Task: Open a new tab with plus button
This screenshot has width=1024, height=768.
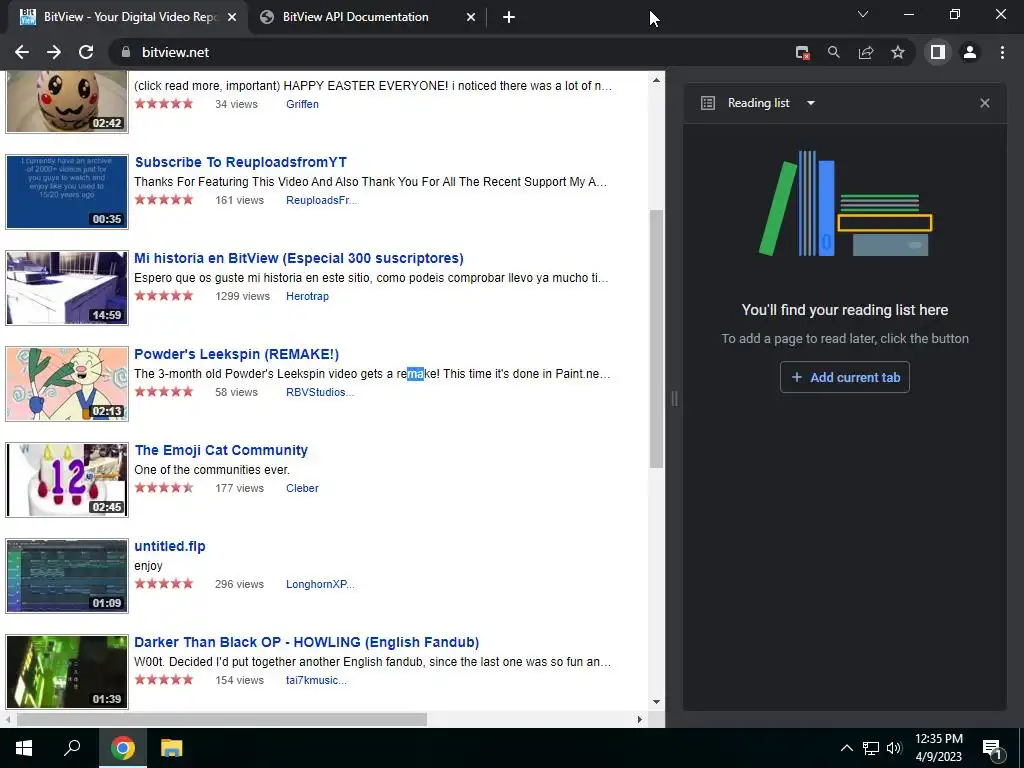Action: click(509, 18)
